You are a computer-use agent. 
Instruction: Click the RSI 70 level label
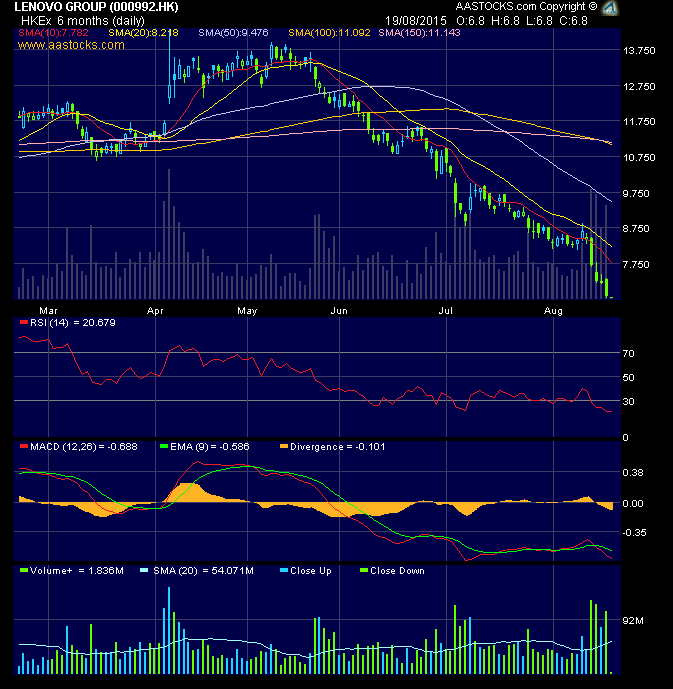pos(628,353)
